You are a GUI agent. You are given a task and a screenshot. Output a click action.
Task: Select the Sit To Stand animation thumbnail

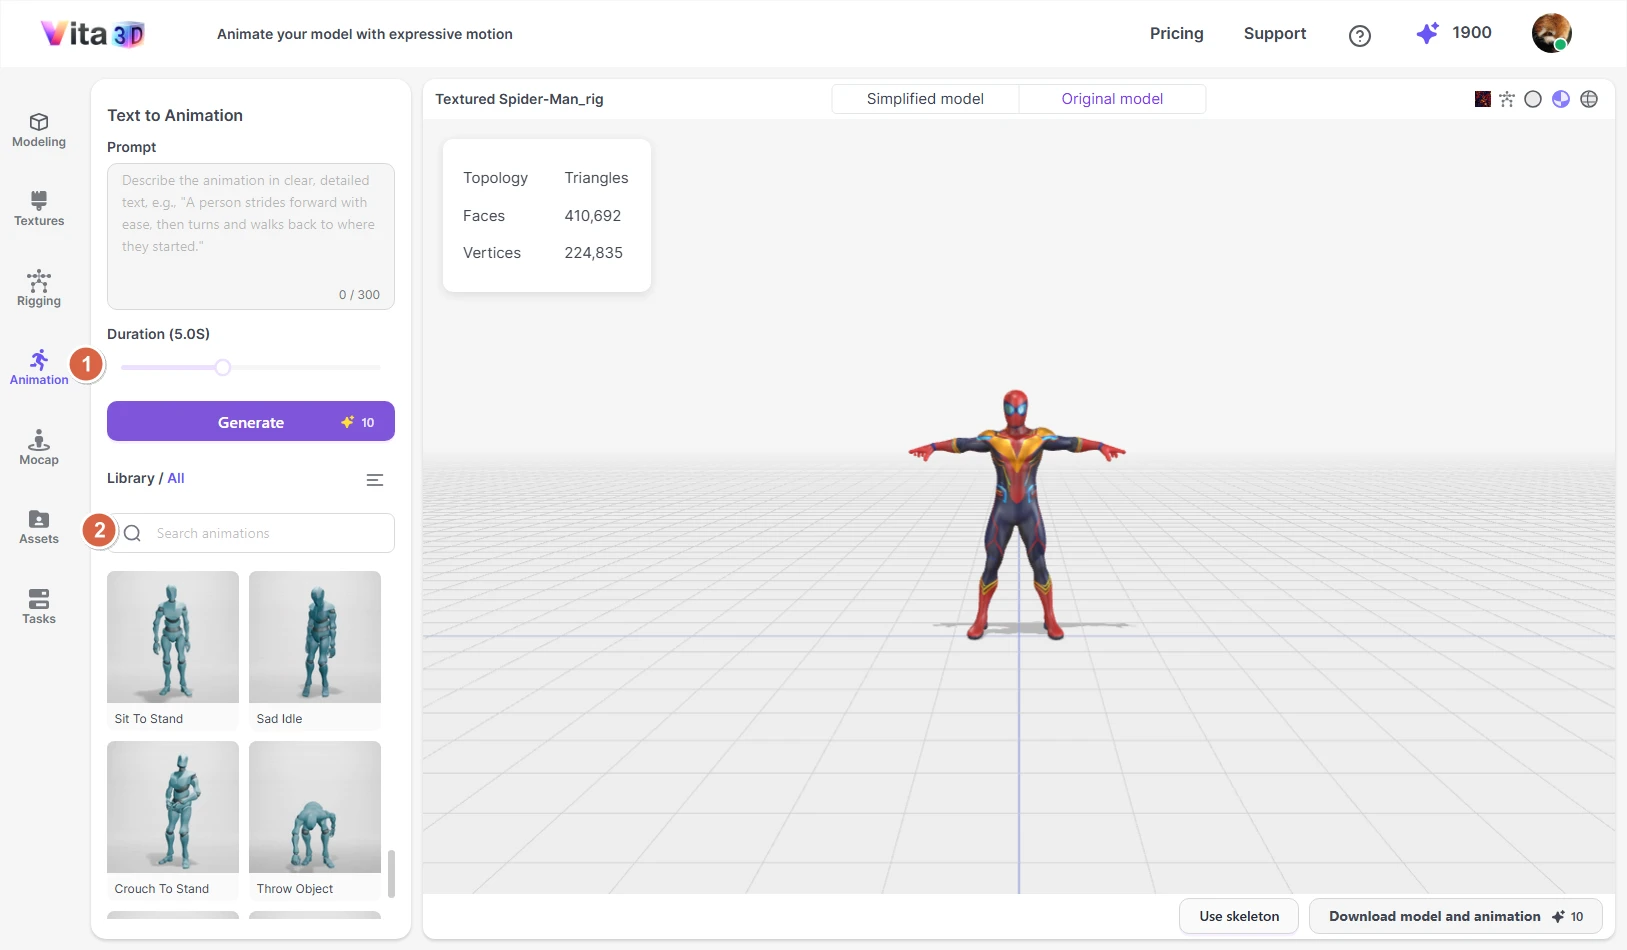pos(172,637)
